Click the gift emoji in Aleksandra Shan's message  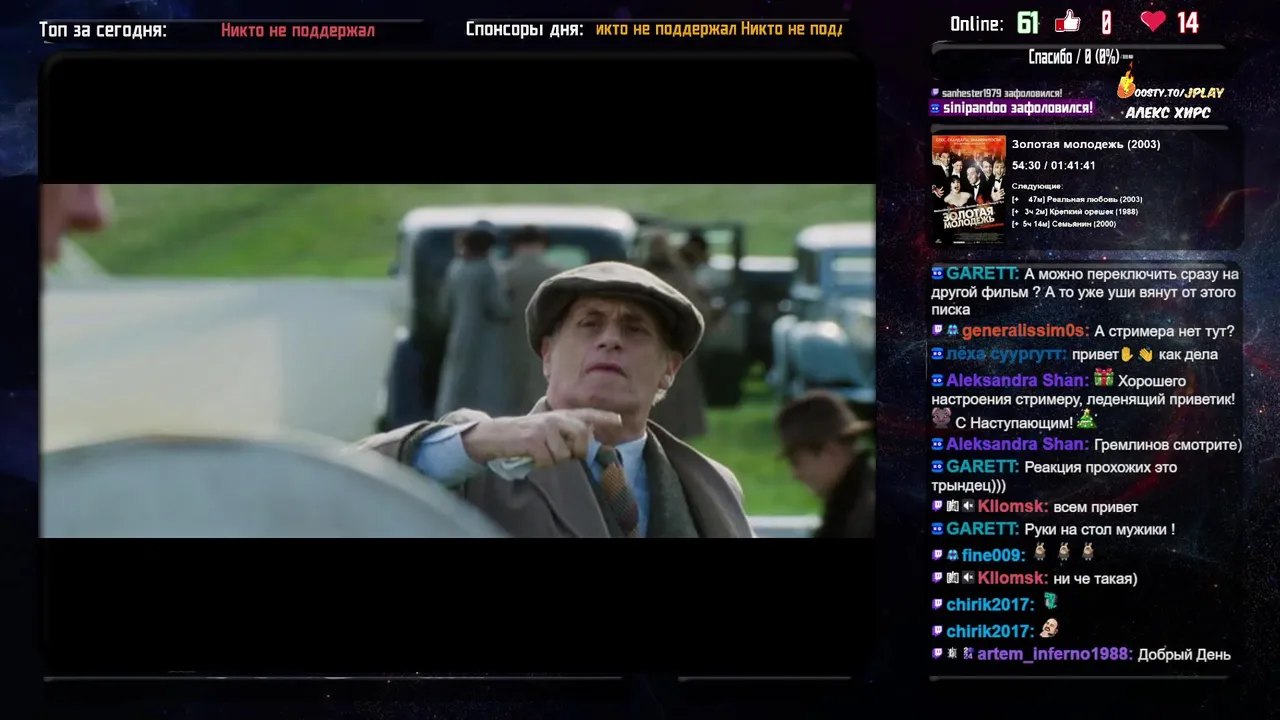(x=1103, y=378)
